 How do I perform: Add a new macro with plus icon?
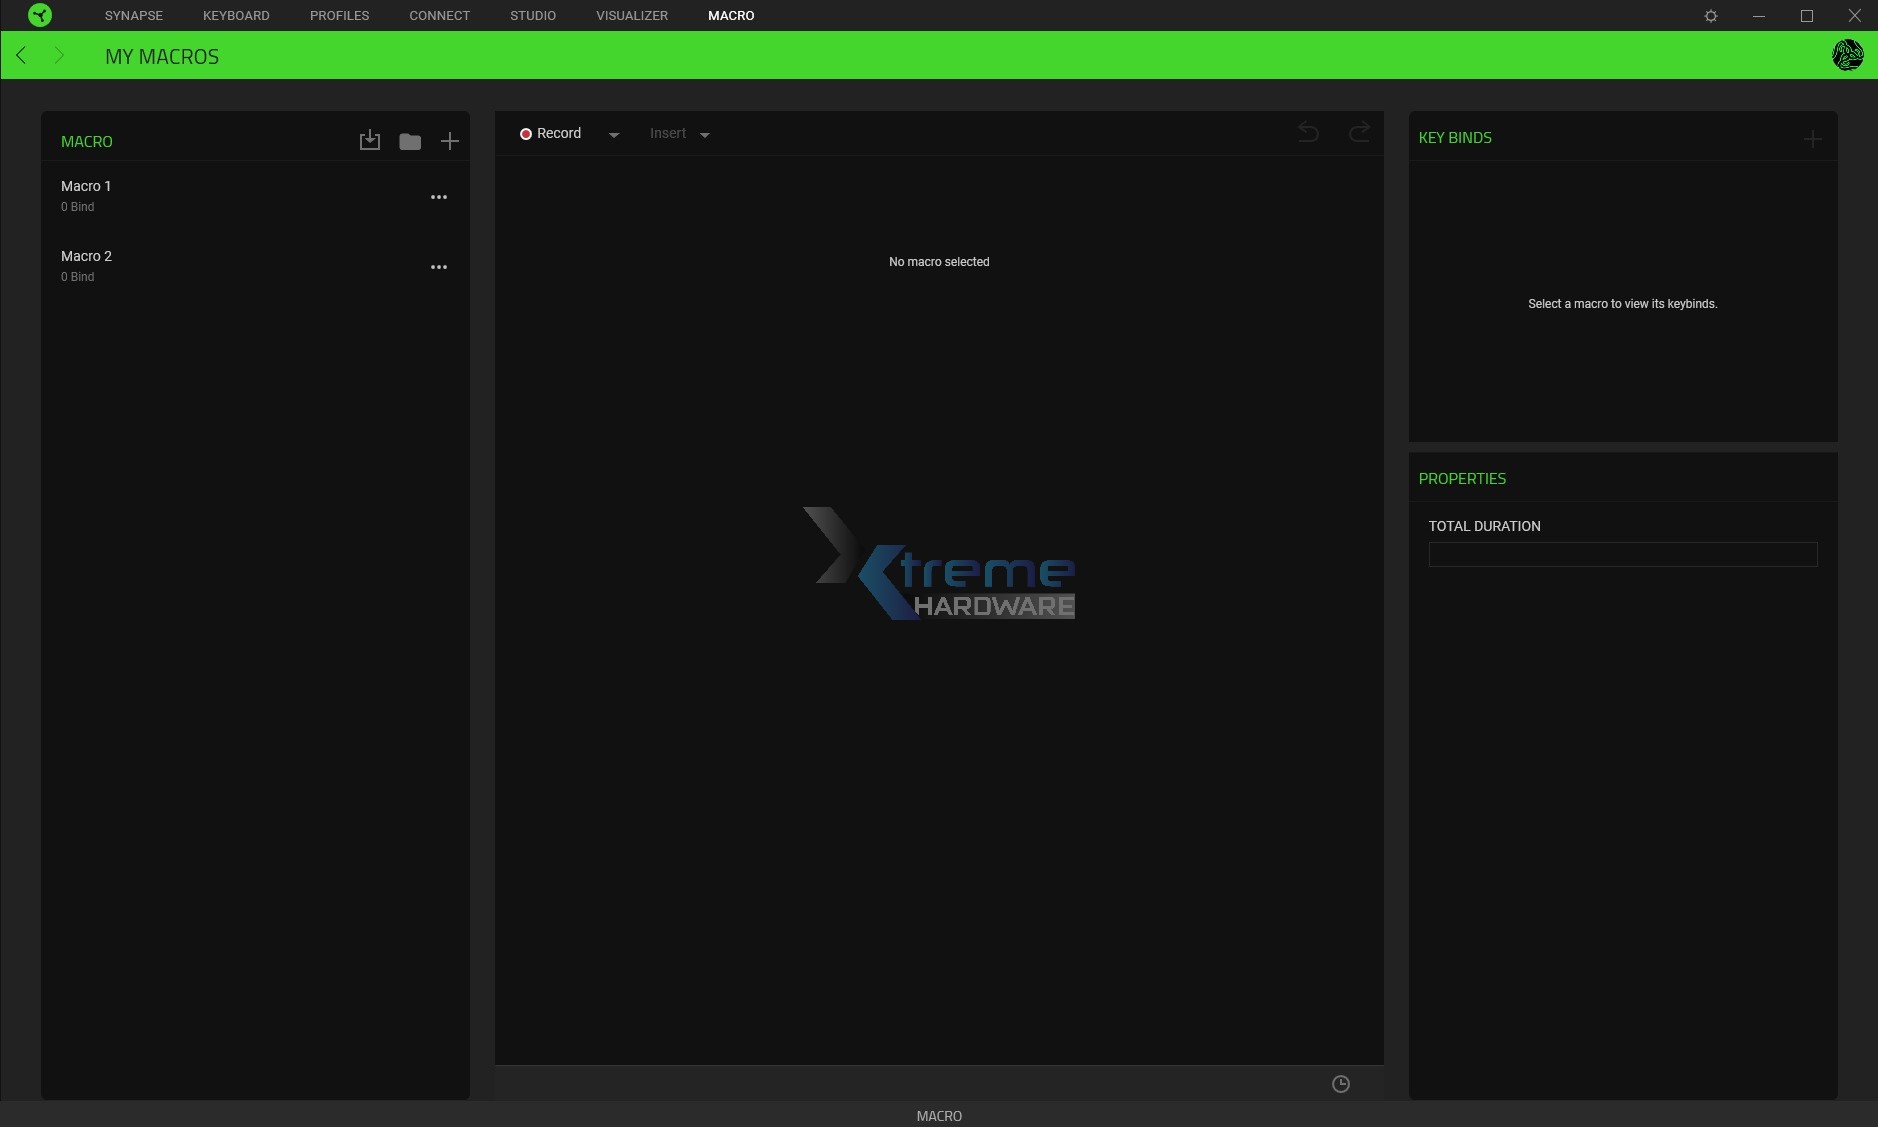click(450, 141)
